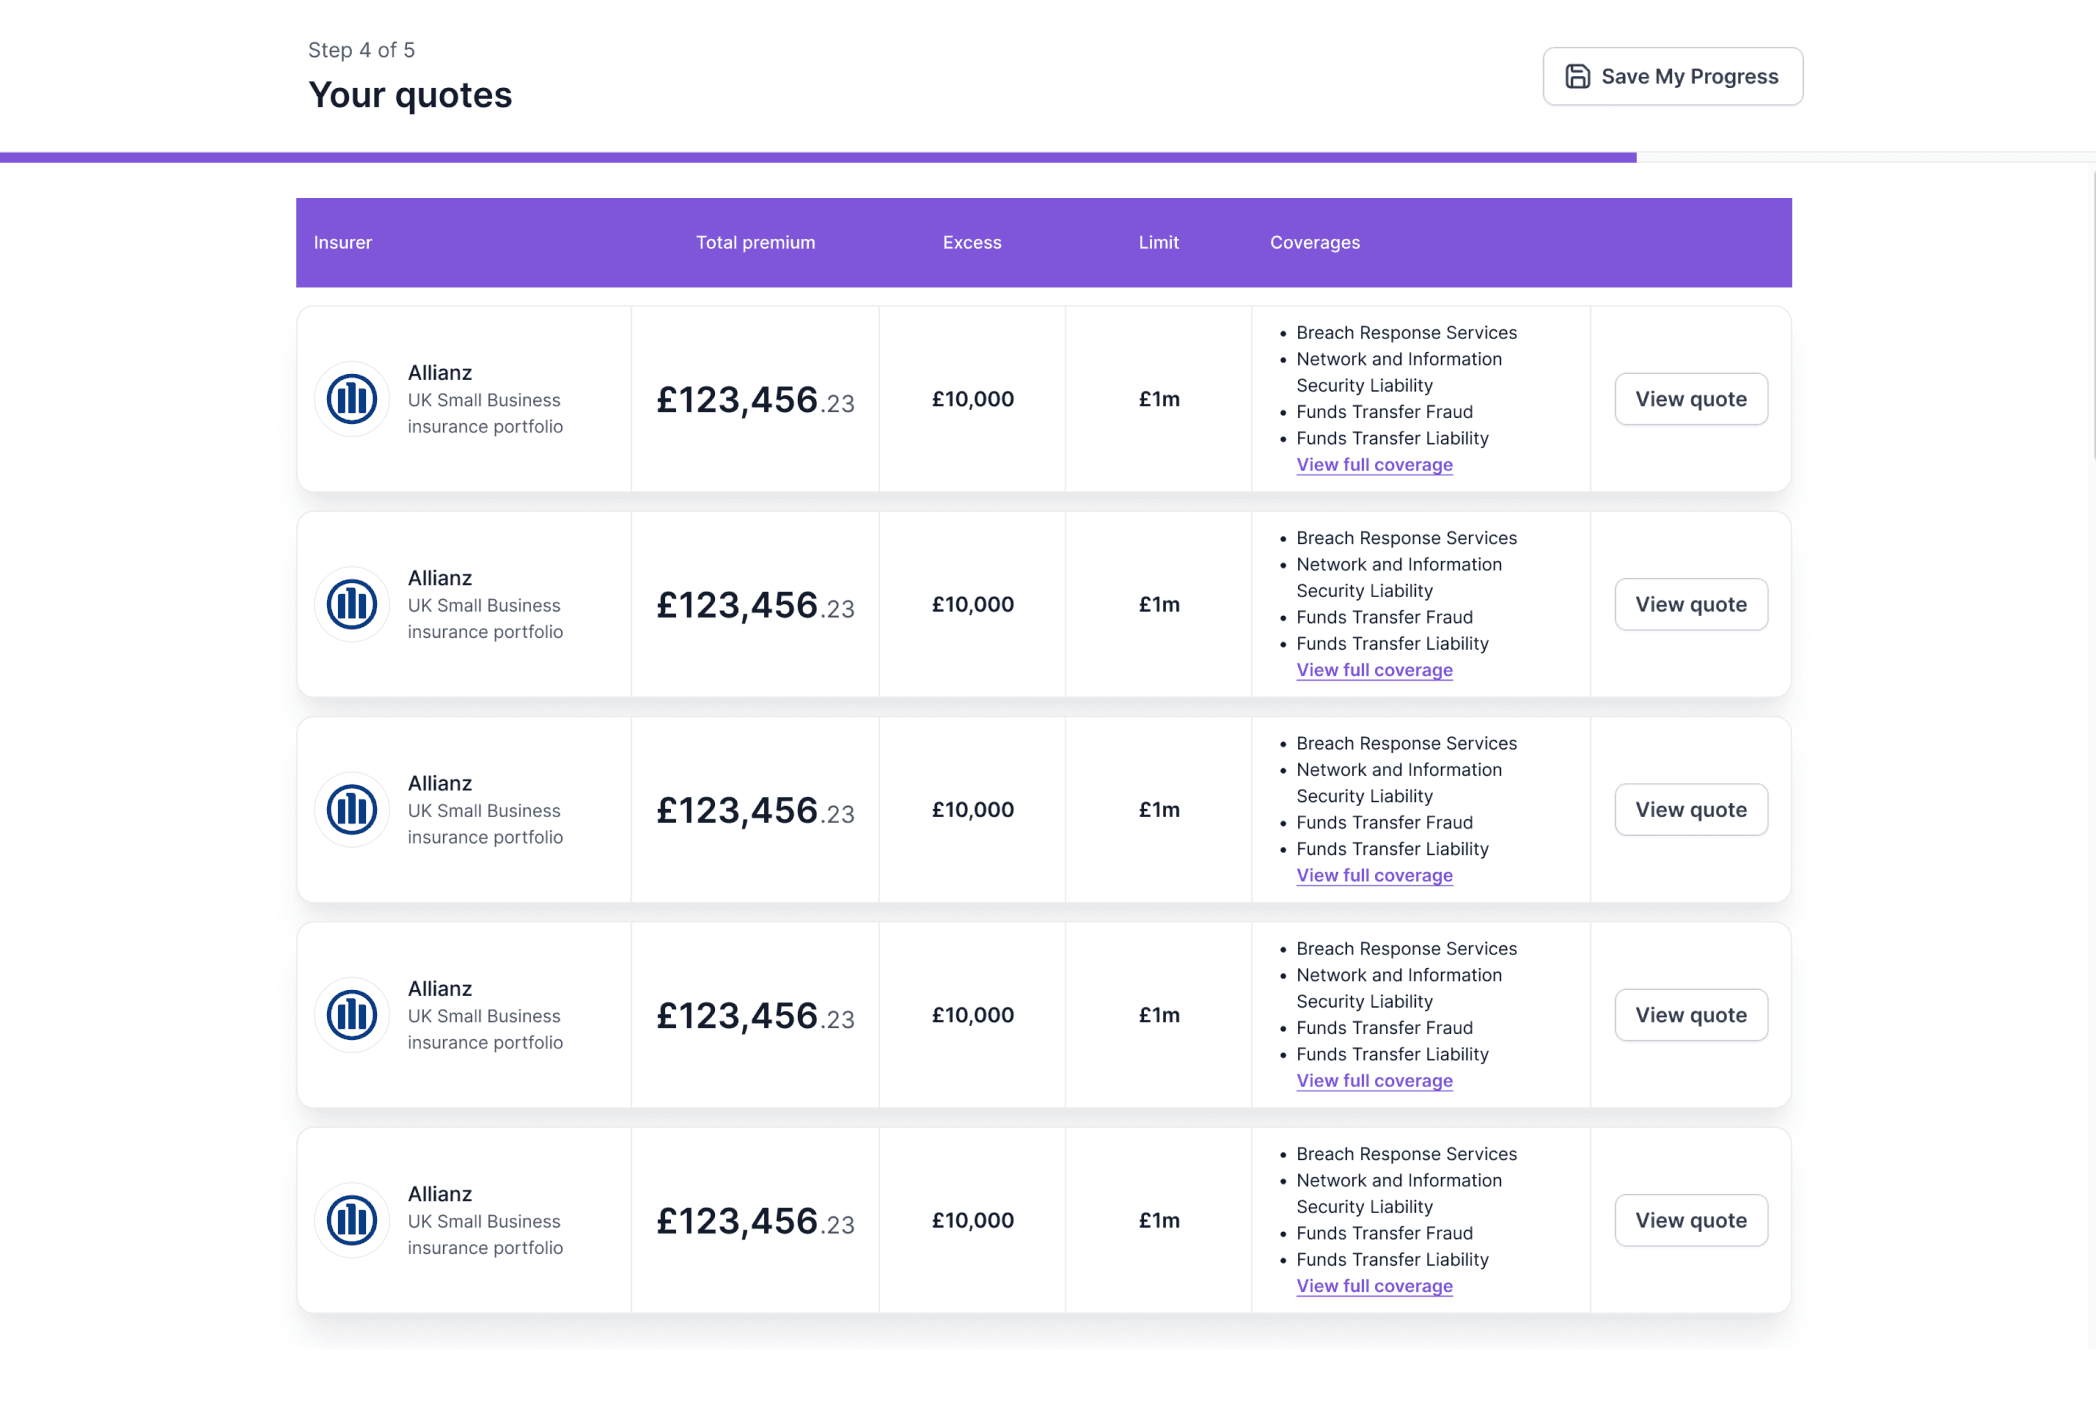Click the Excess column header
This screenshot has width=2096, height=1408.
click(x=971, y=243)
